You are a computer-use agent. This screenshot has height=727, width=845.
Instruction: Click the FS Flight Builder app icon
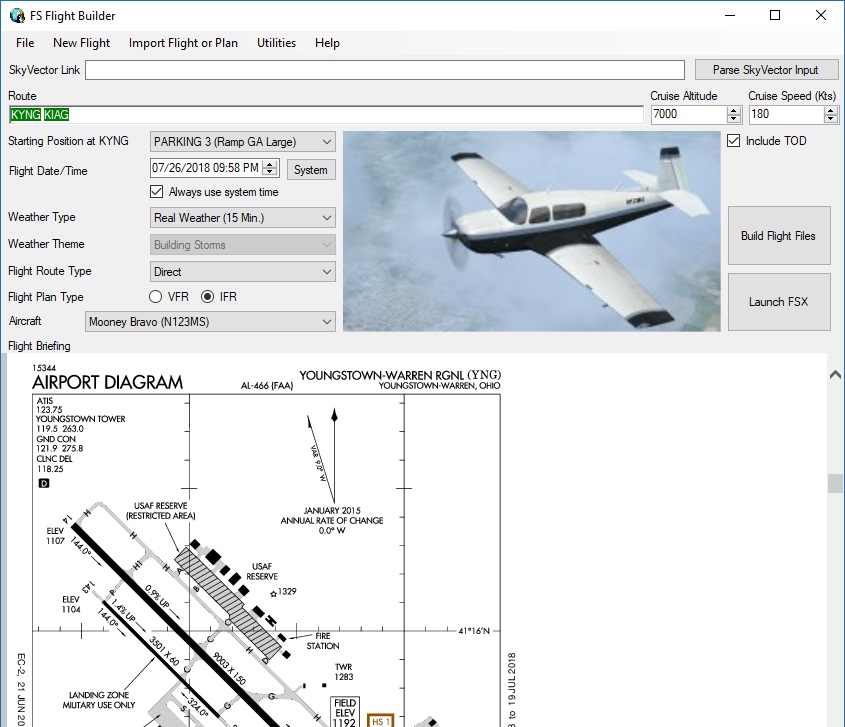pyautogui.click(x=17, y=15)
